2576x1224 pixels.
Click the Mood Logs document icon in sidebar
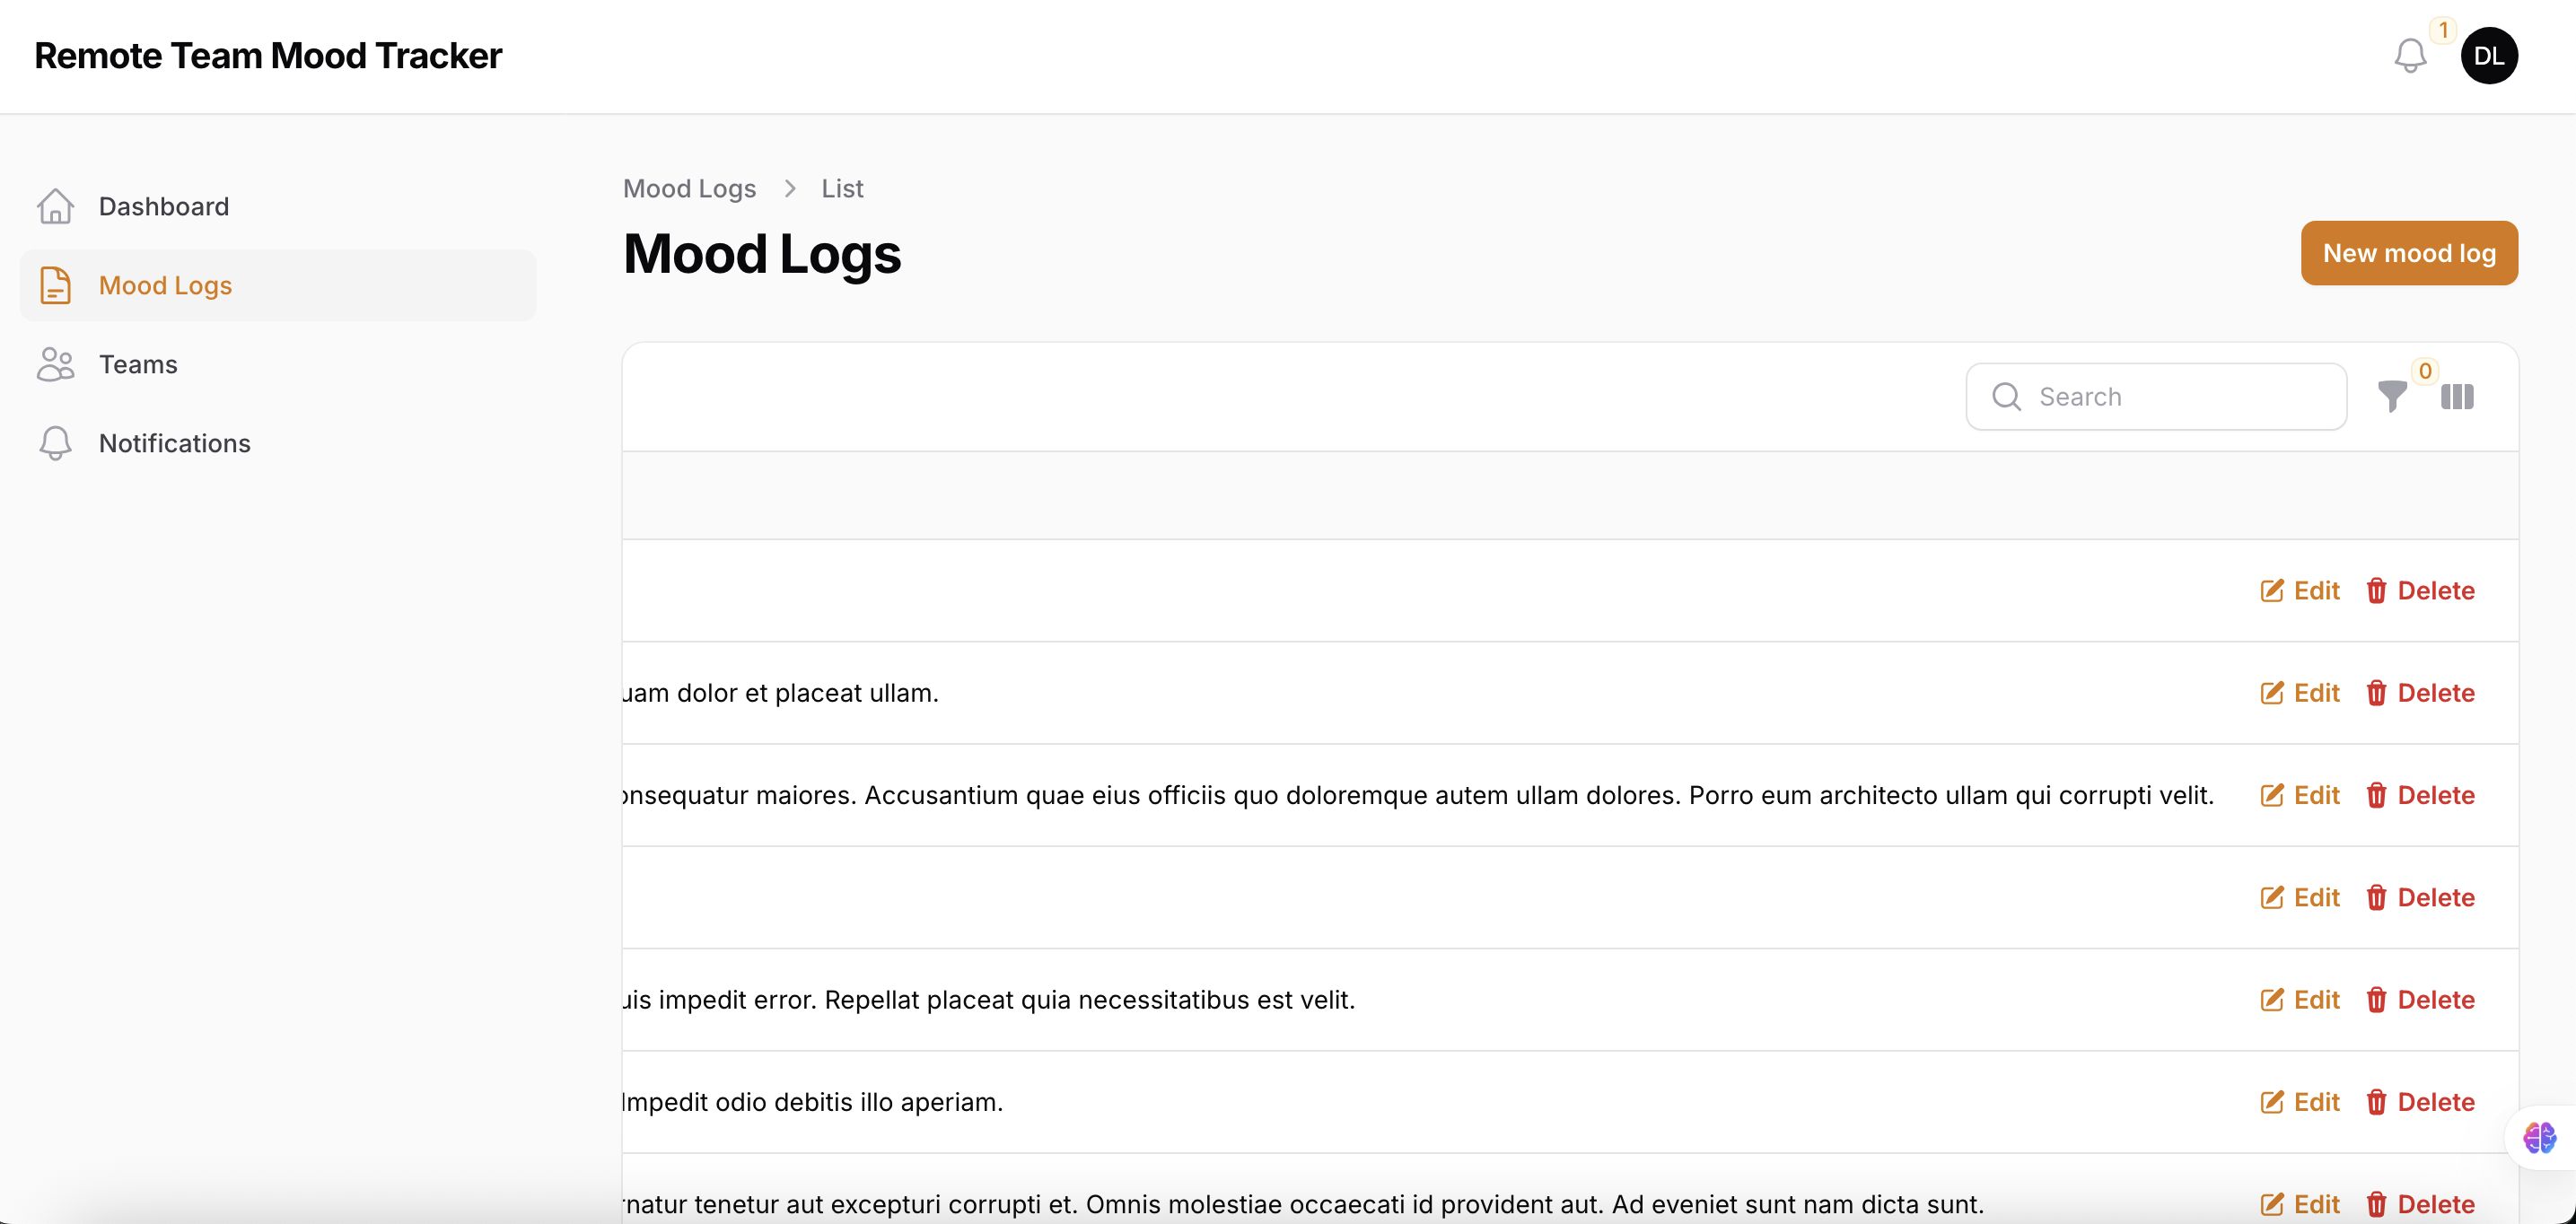56,285
